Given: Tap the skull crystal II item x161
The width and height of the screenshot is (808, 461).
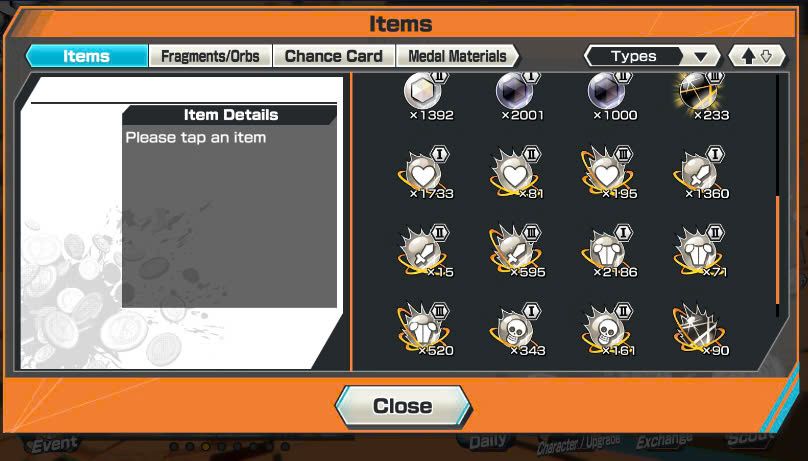Looking at the screenshot, I should coord(608,331).
